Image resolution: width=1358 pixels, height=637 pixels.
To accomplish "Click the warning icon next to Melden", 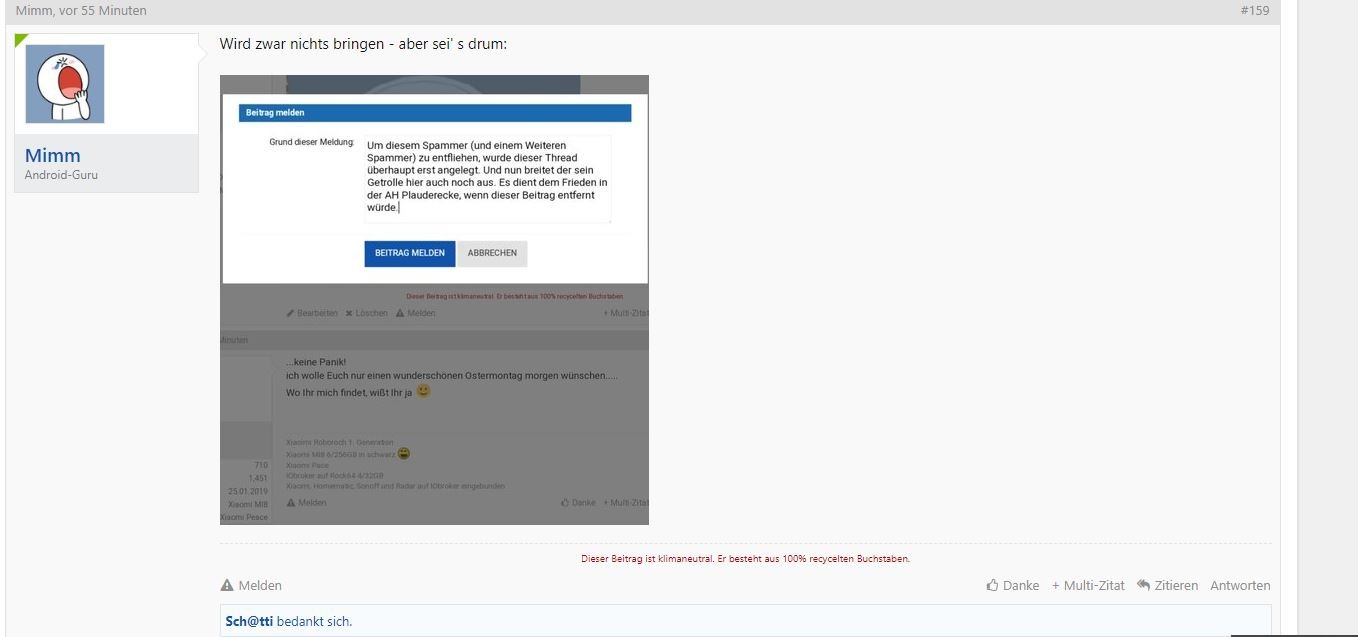I will (x=227, y=586).
